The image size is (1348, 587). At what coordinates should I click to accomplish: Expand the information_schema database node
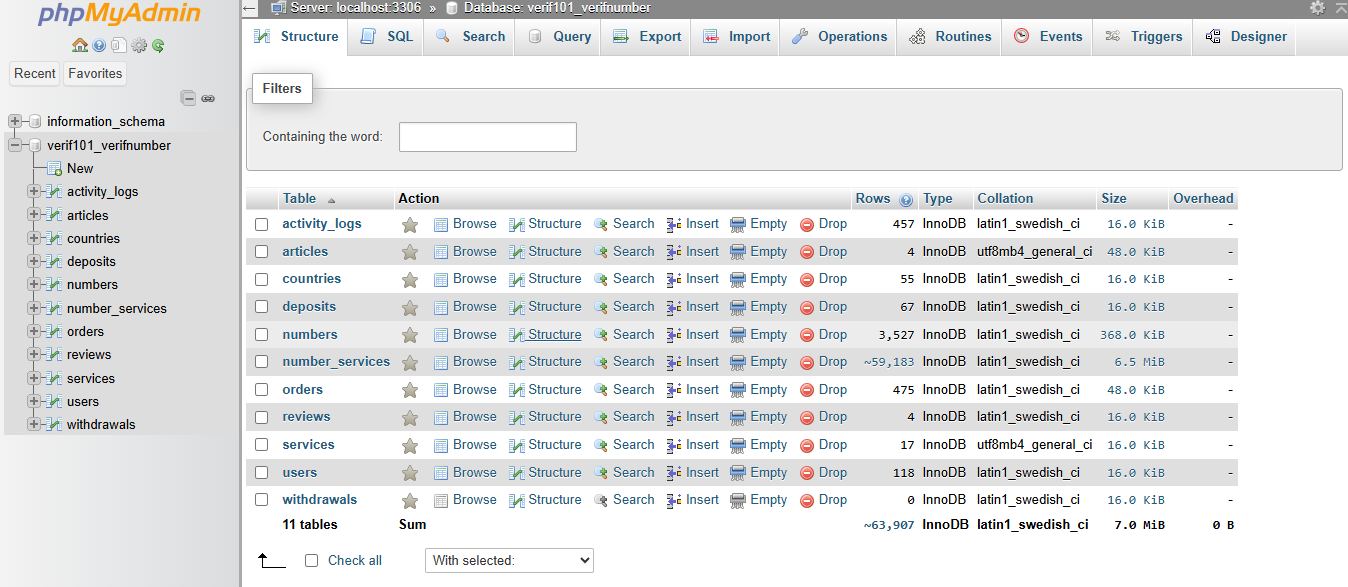15,121
